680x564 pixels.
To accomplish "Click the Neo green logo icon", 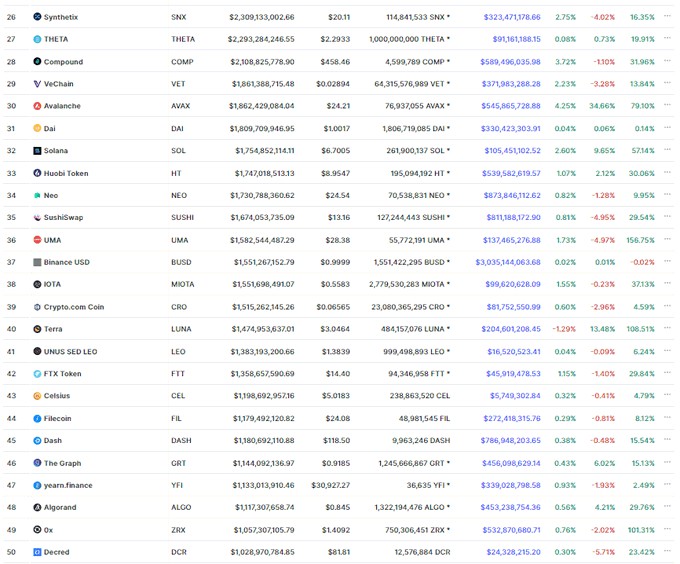I will pyautogui.click(x=37, y=196).
